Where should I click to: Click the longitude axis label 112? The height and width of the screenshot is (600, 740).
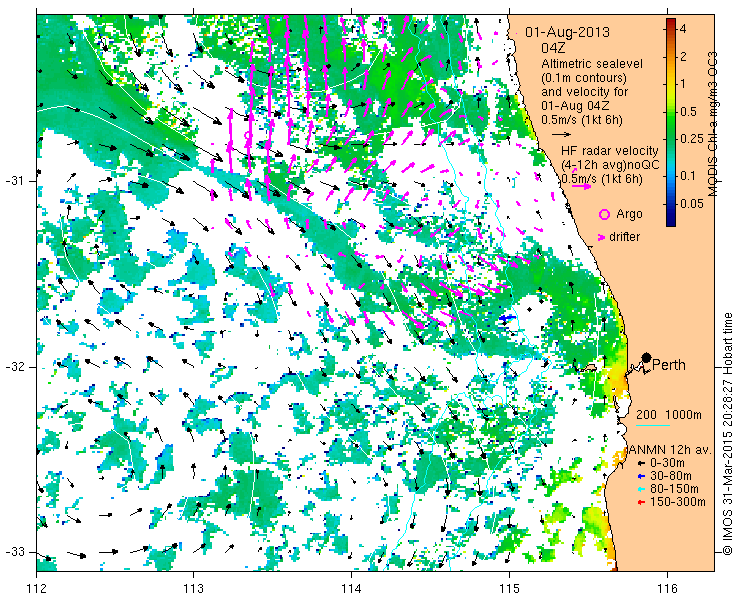[36, 589]
